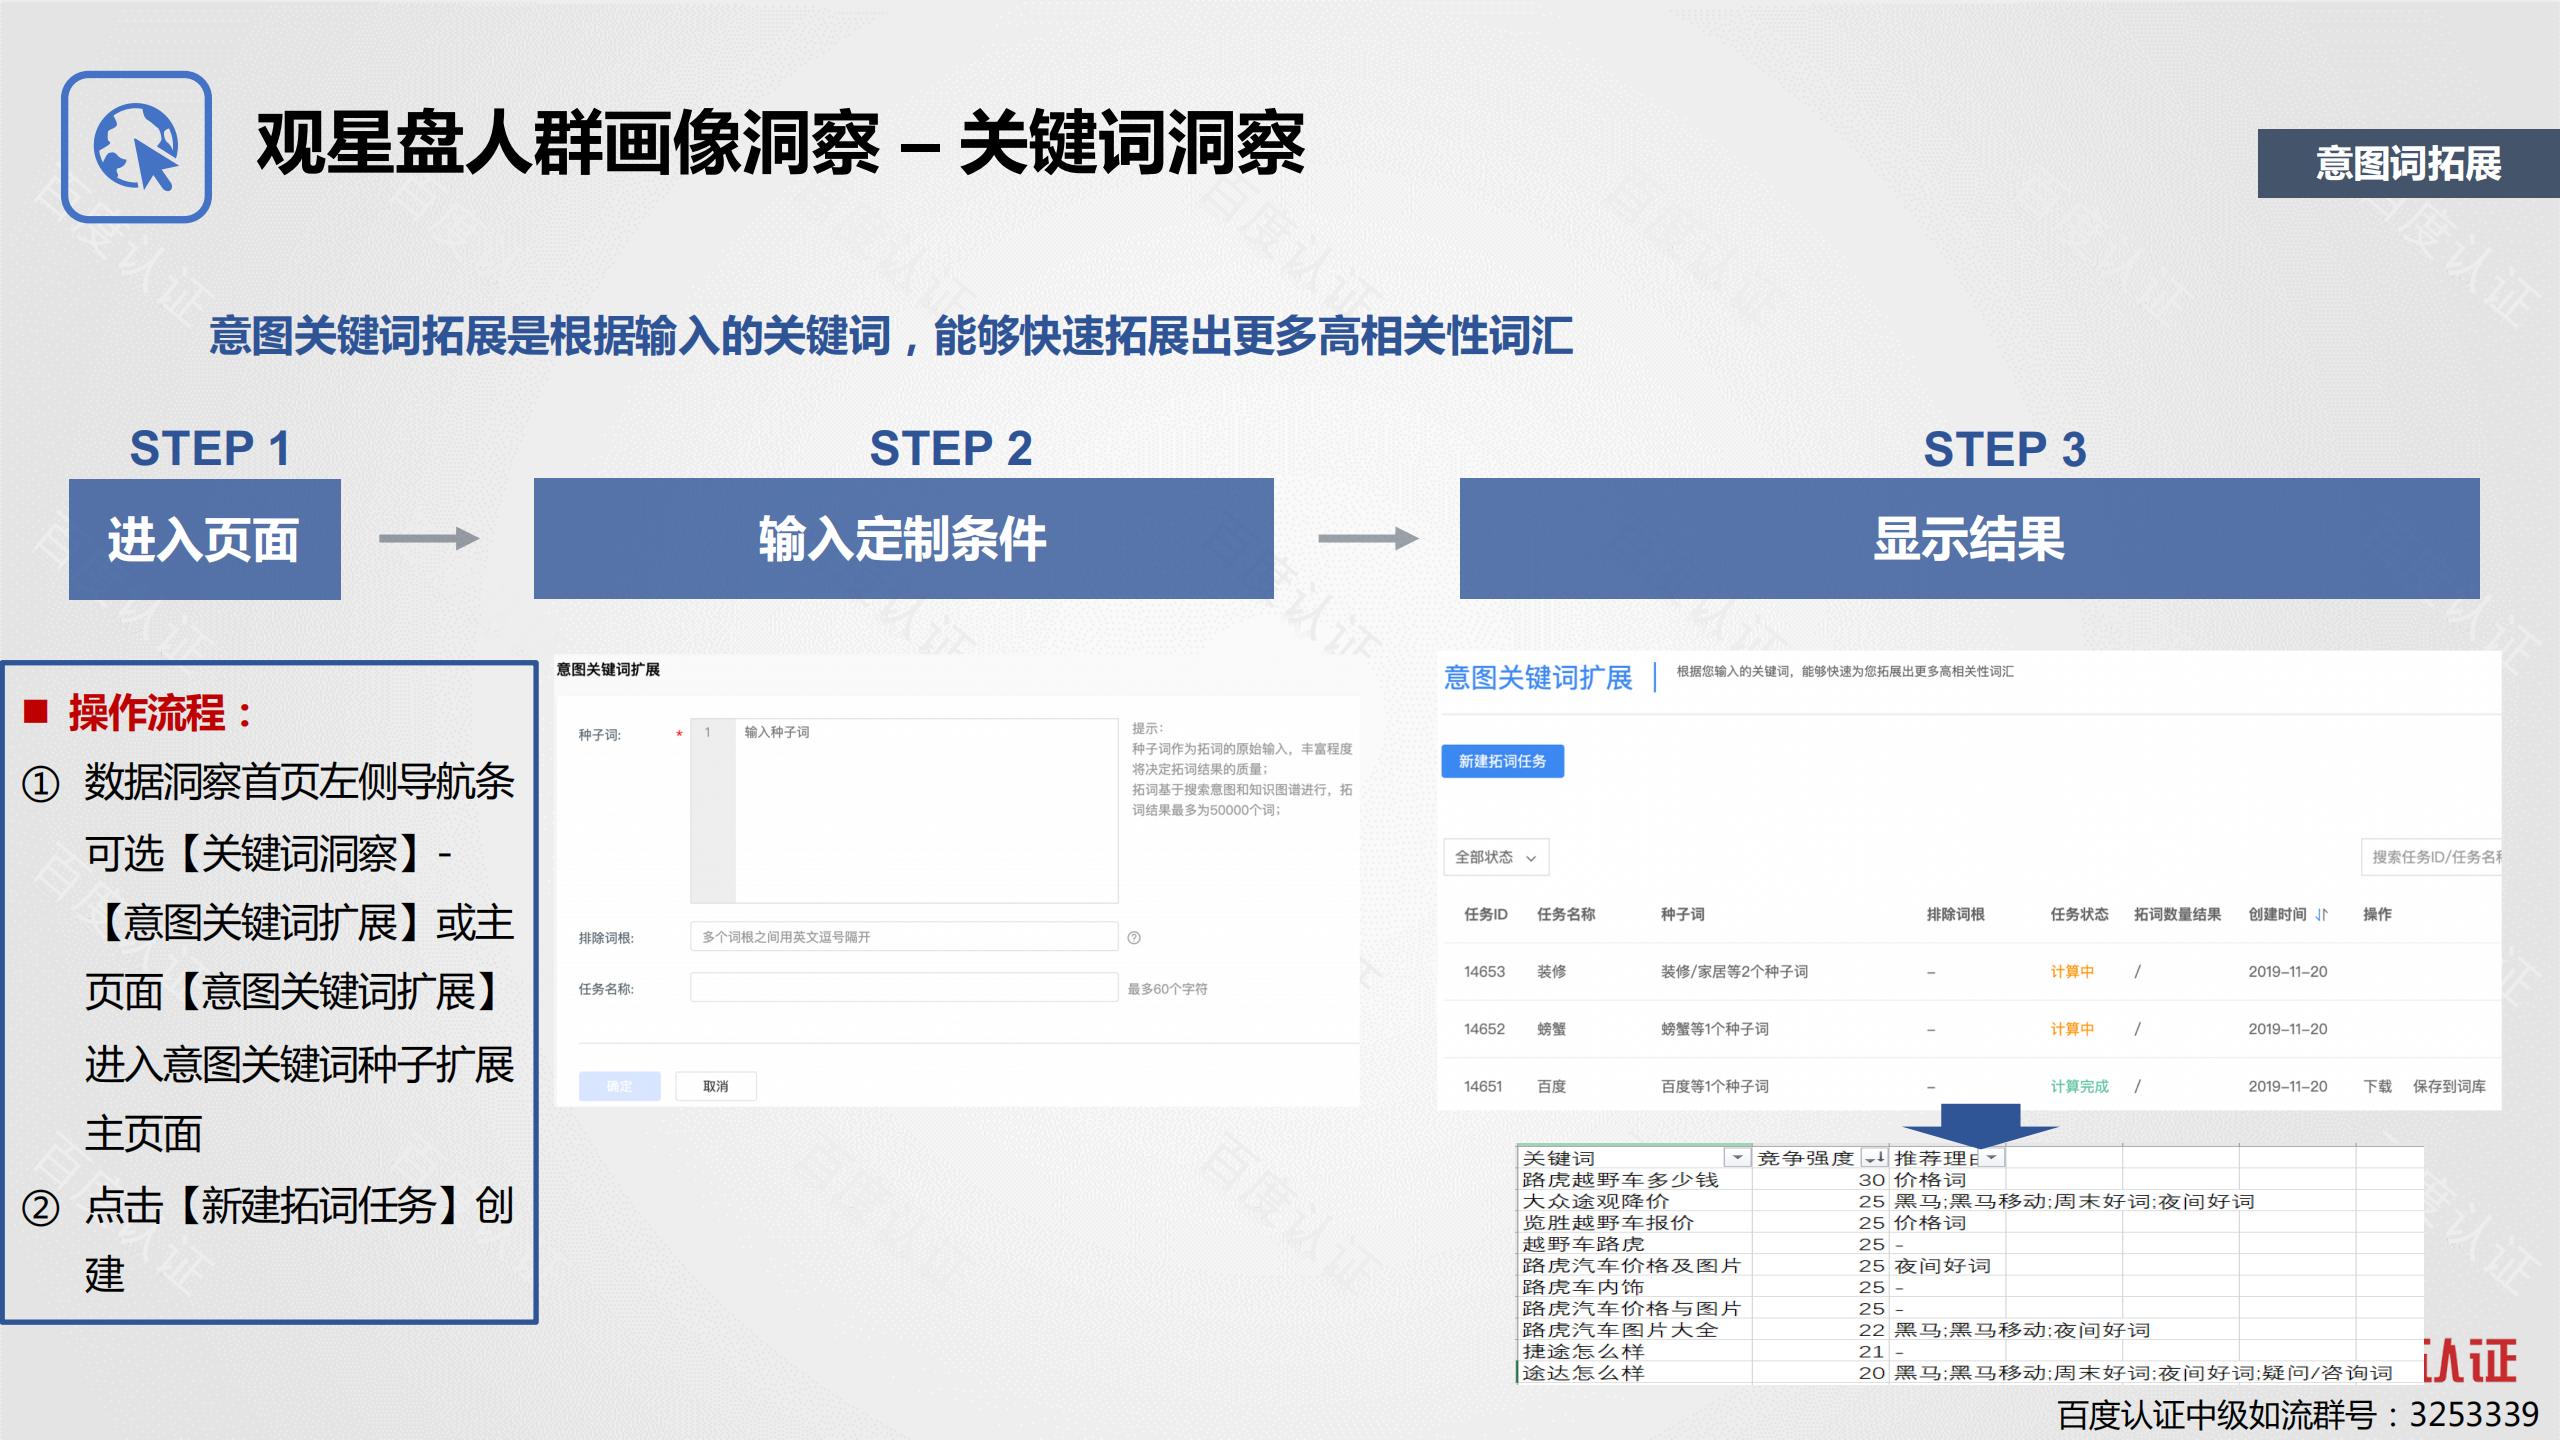Click 下载 link for task 14651
Screen dimensions: 2560x1440
pos(2377,1087)
